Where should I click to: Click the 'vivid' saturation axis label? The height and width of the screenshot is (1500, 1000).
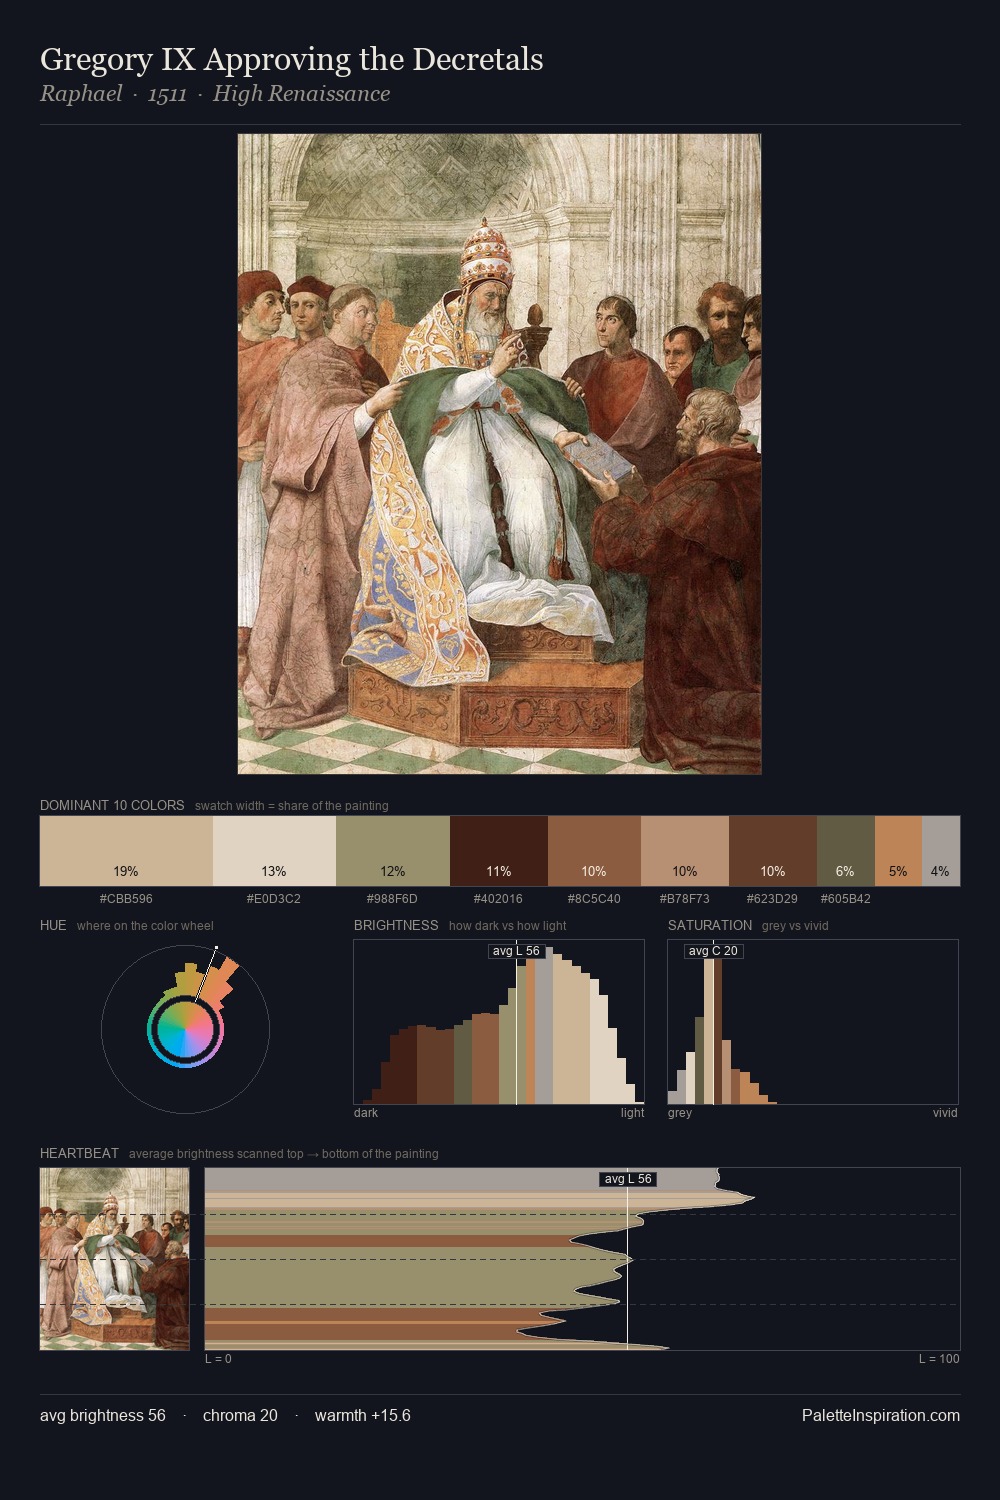(945, 1112)
